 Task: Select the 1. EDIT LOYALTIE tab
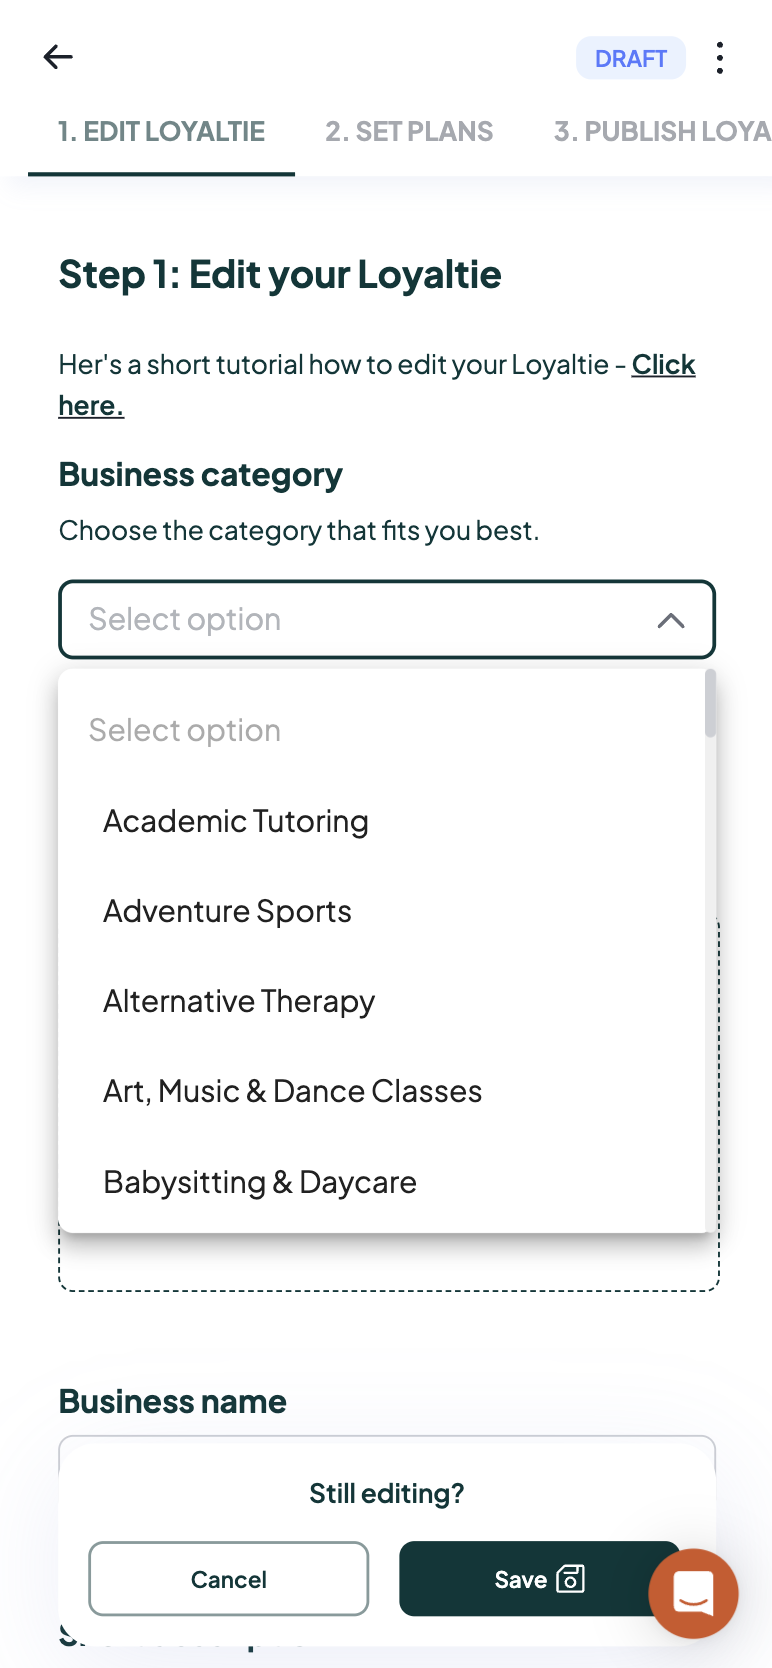(161, 131)
